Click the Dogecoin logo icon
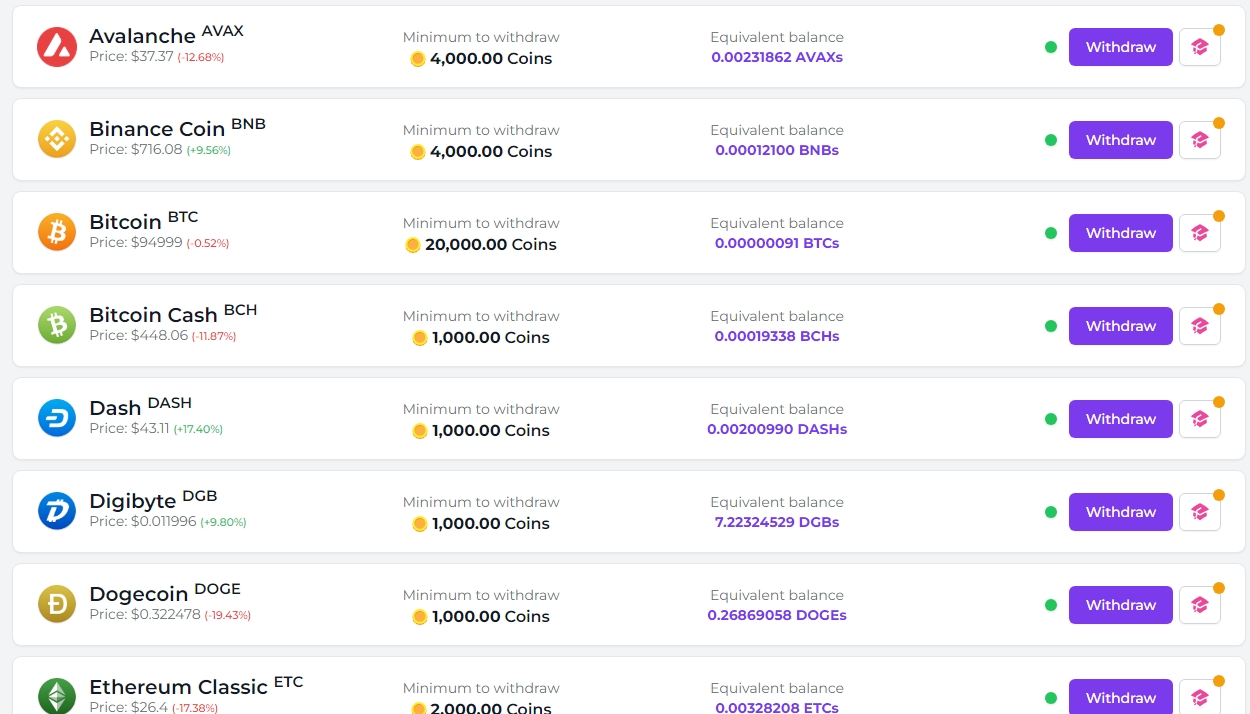Screen dimensions: 1250x714 pos(57,605)
